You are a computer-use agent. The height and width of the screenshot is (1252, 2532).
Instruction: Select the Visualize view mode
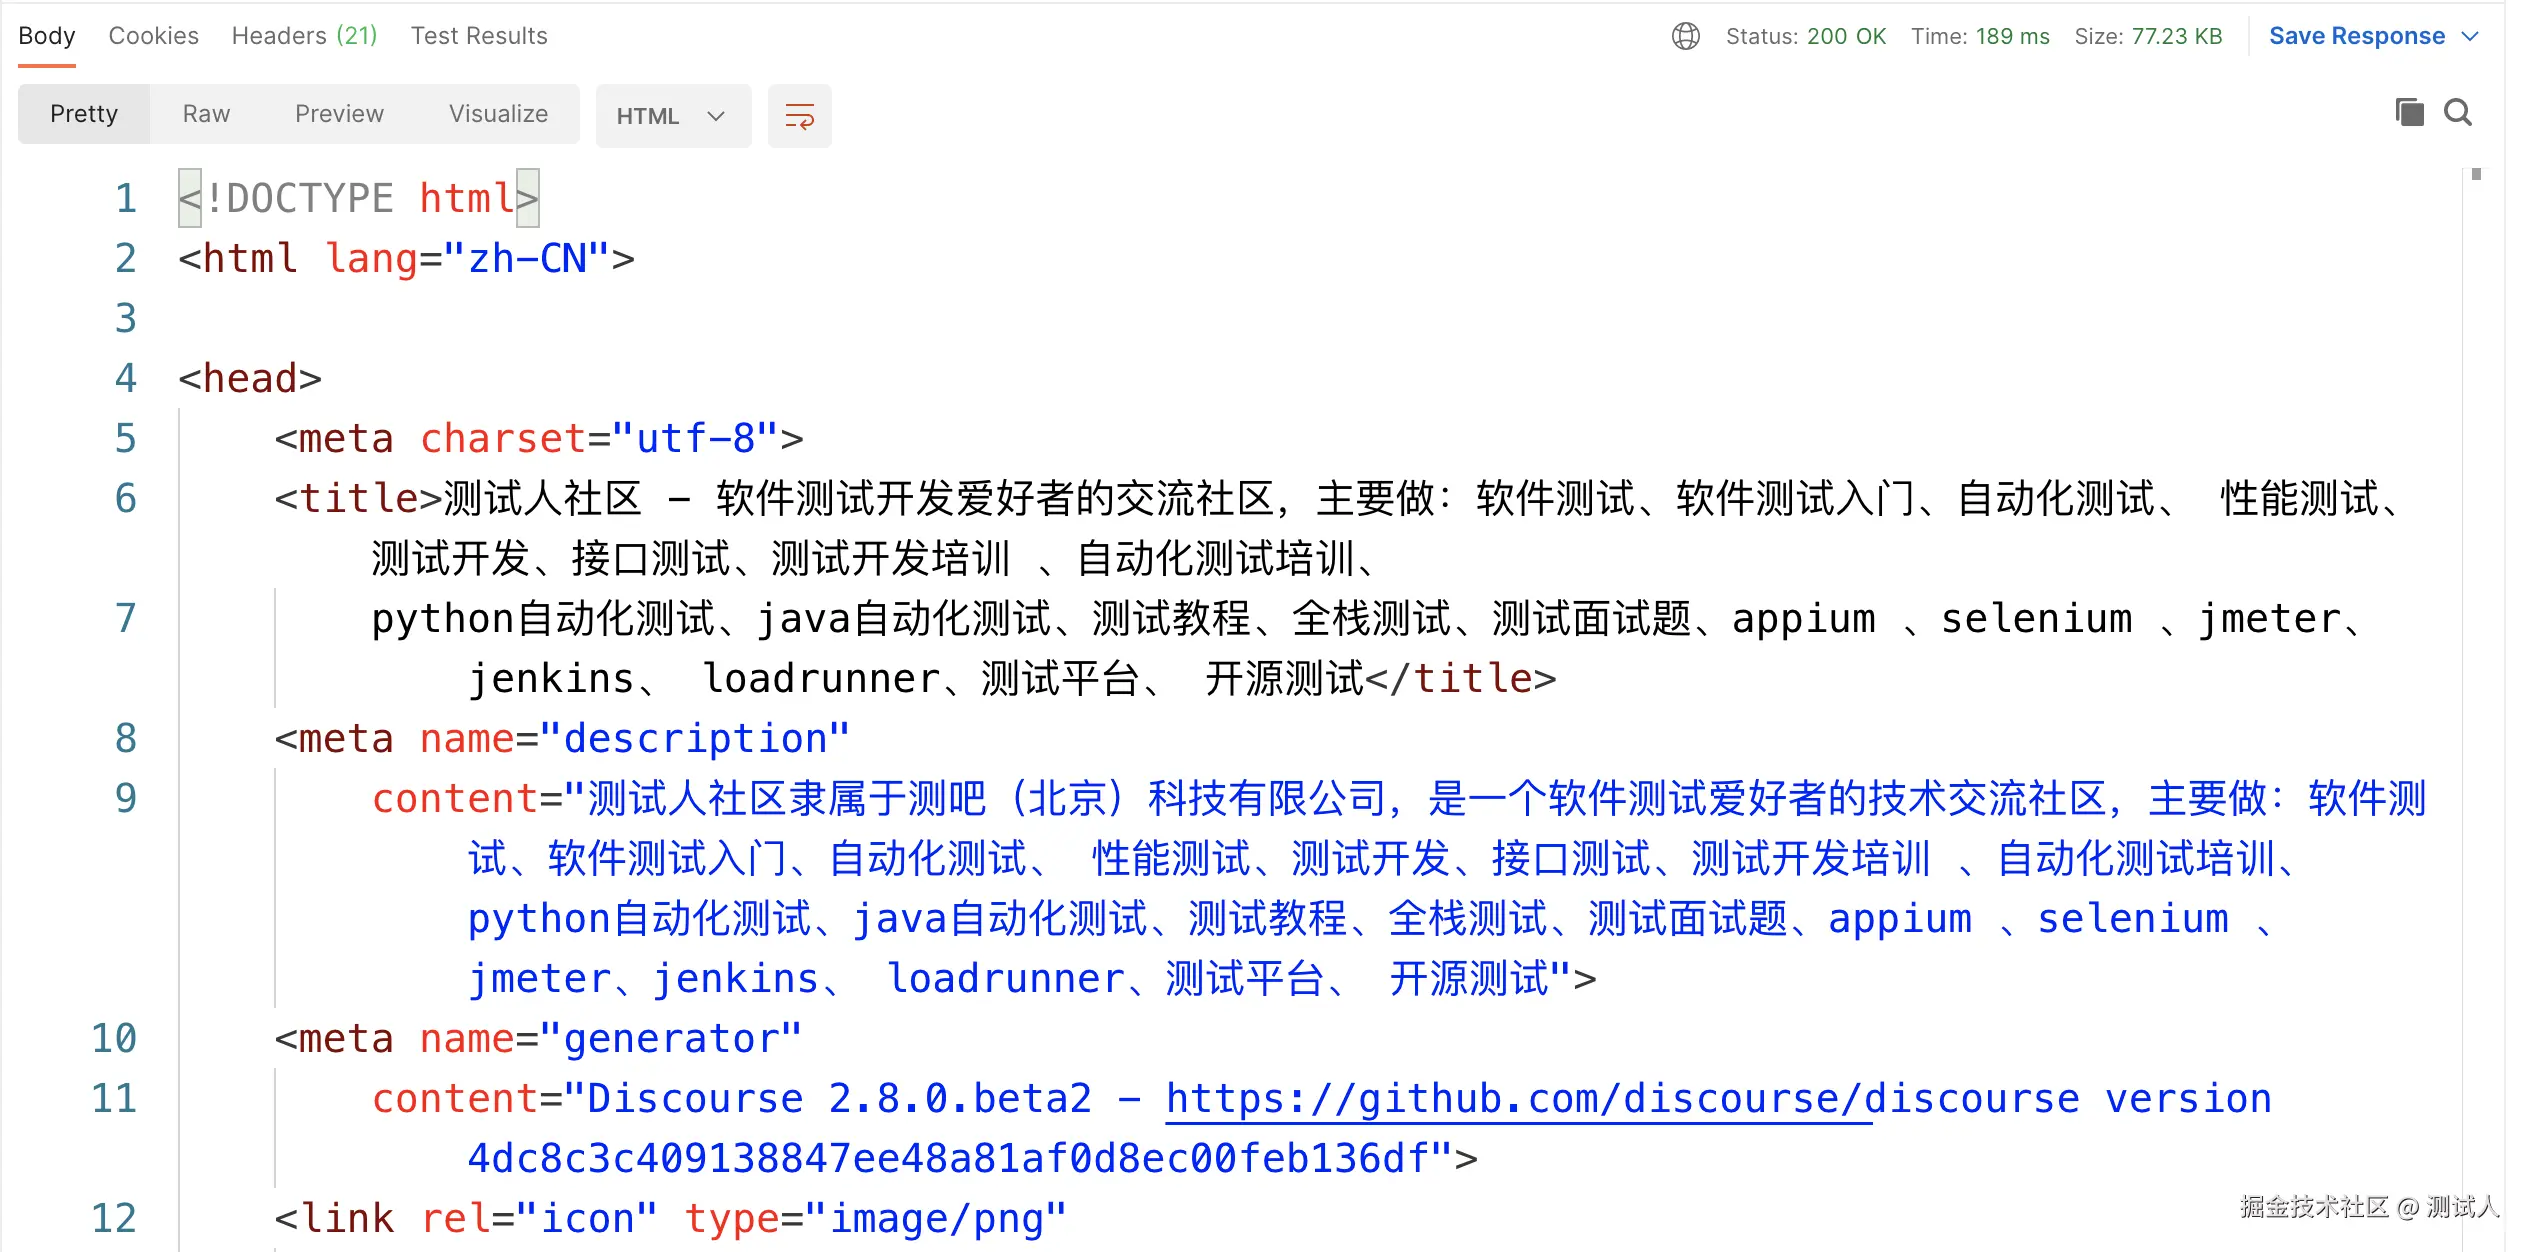(498, 114)
